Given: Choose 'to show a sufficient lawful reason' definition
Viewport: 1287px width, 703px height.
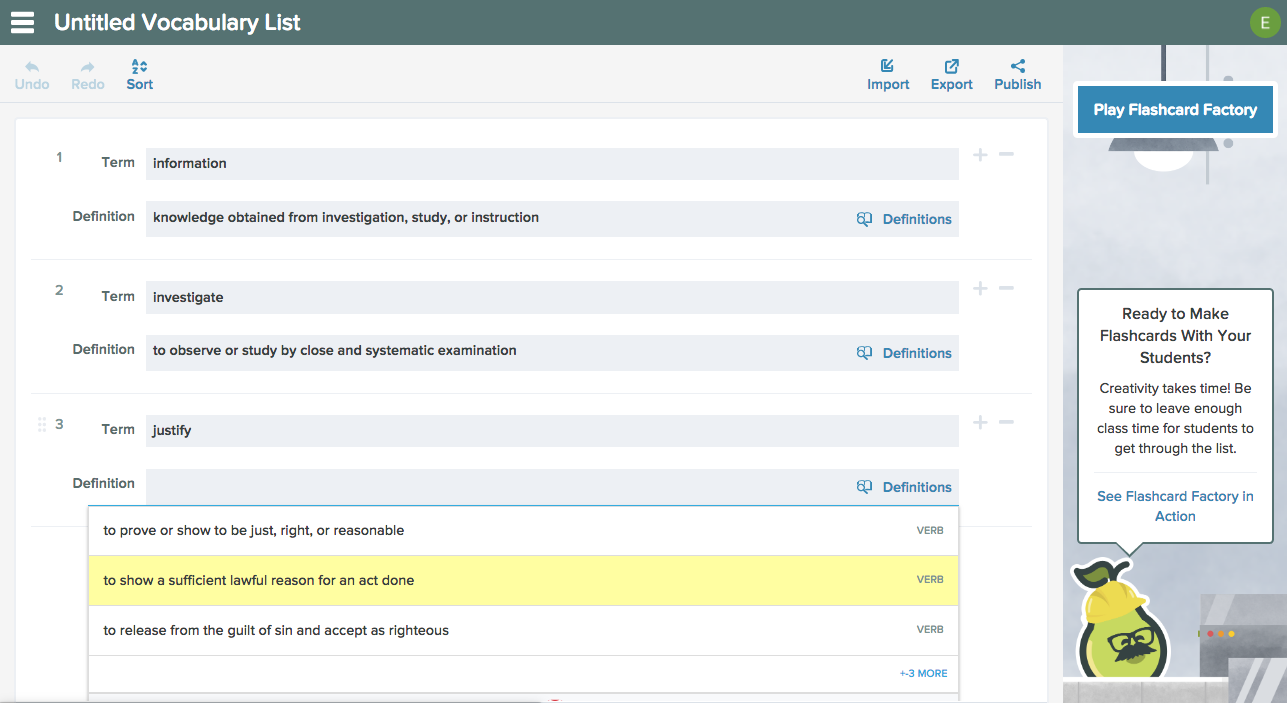Looking at the screenshot, I should coord(259,580).
